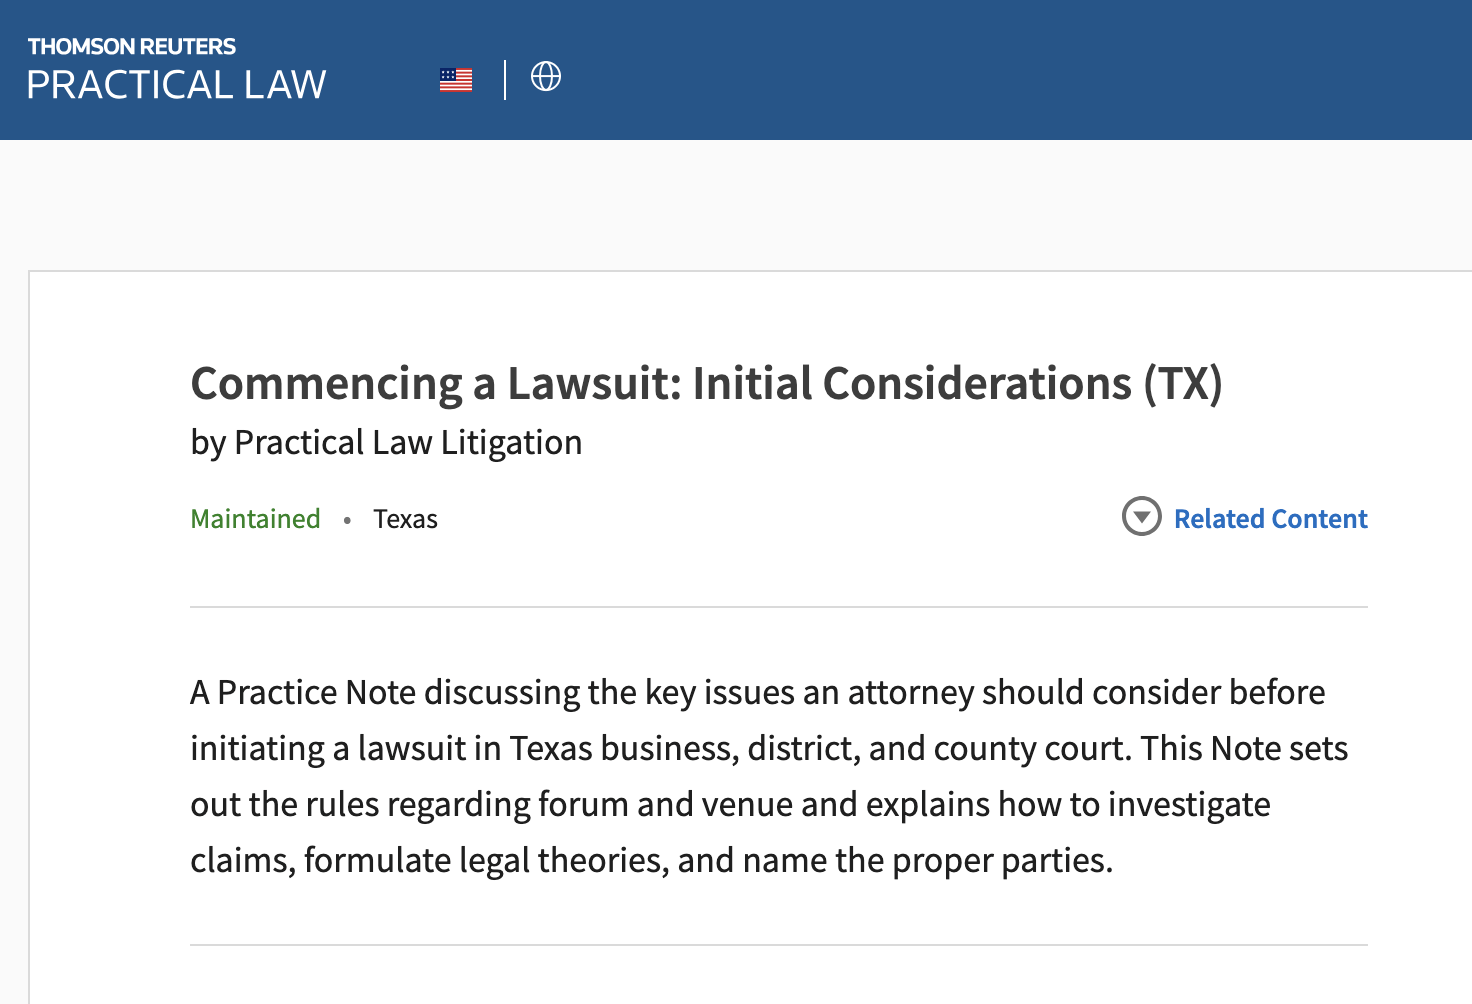Click the blue header bar's empty area

(1000, 70)
